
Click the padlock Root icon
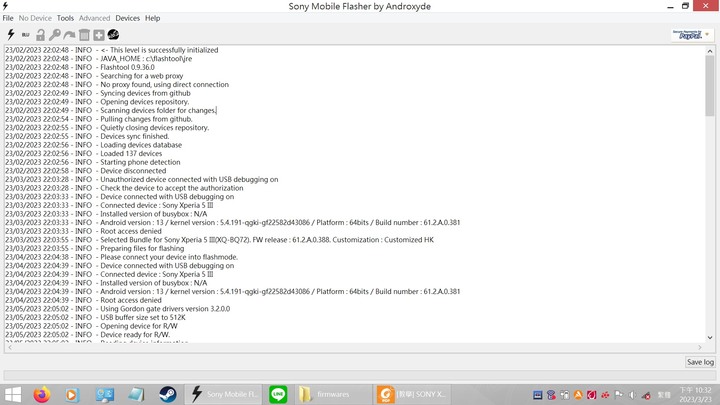[x=40, y=35]
